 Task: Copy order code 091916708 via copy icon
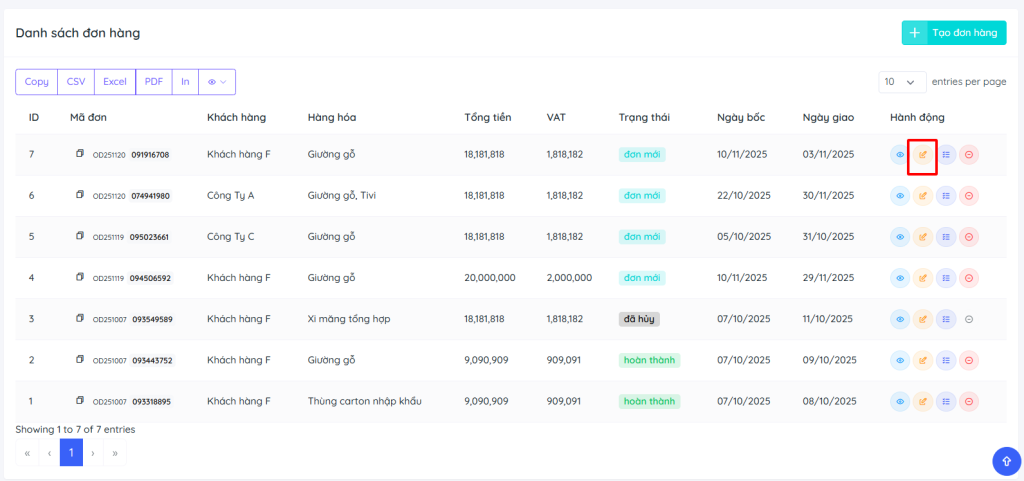coord(80,154)
